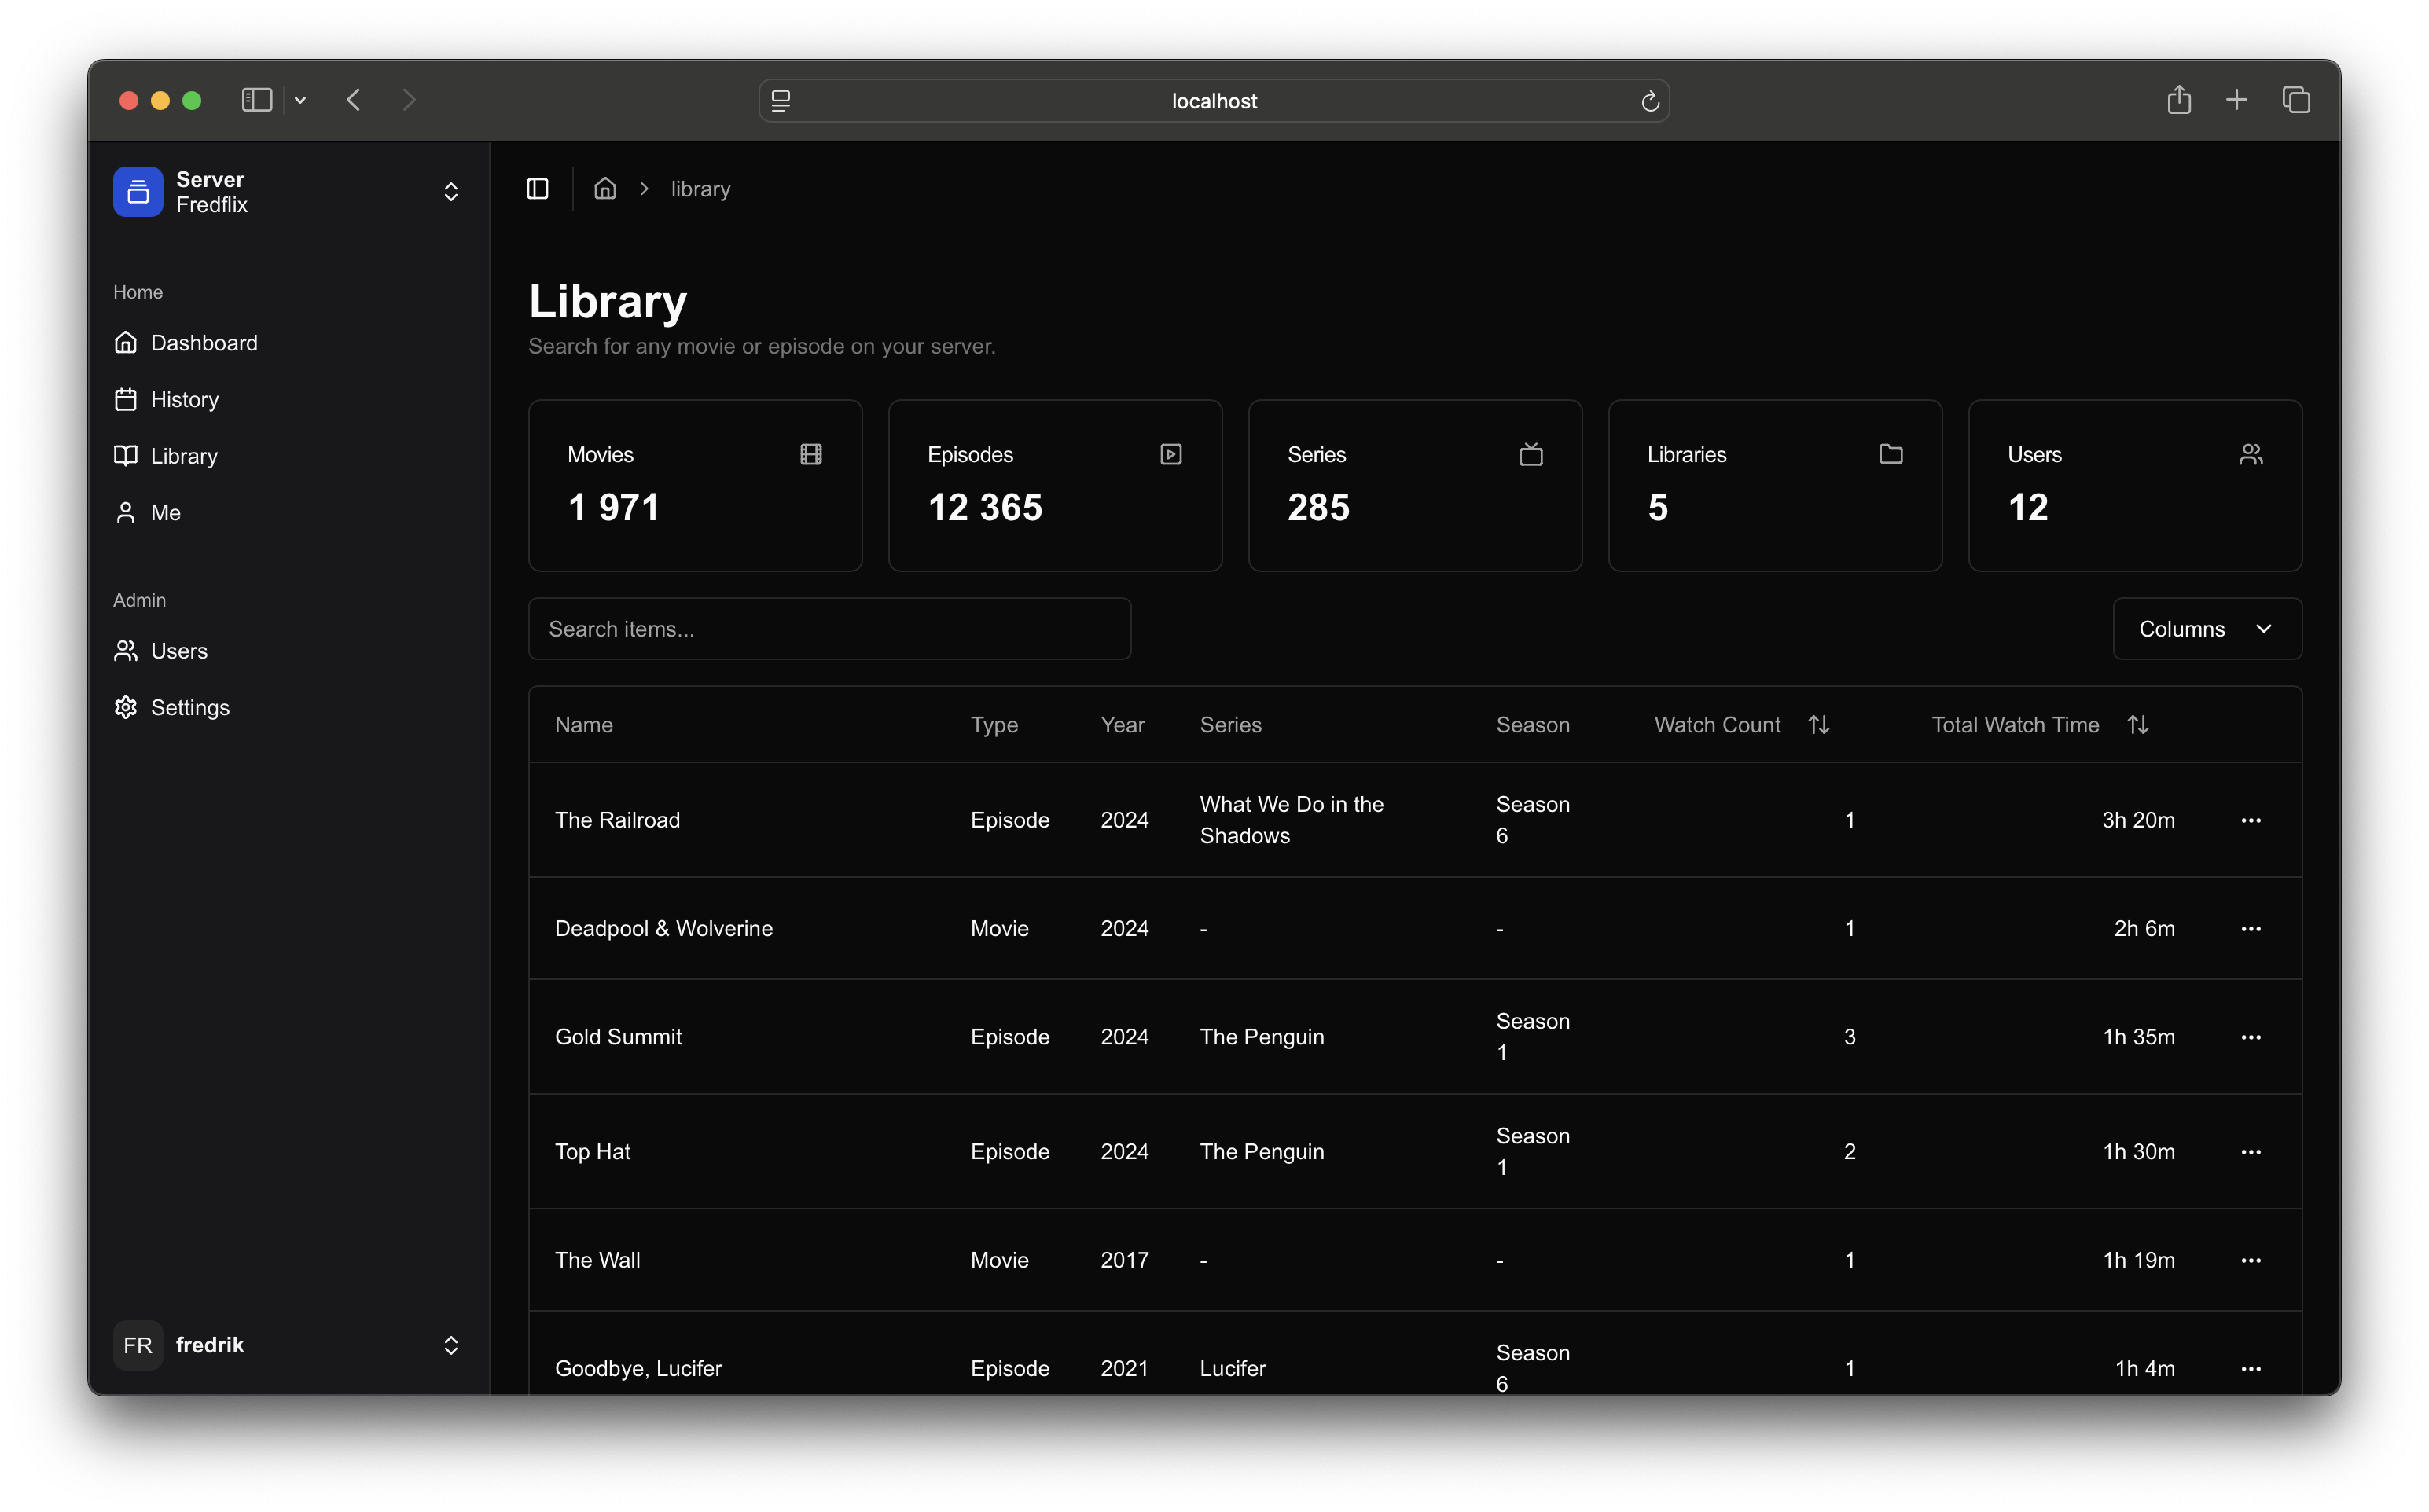The width and height of the screenshot is (2429, 1512).
Task: Go to home via breadcrumb house icon
Action: (x=604, y=189)
